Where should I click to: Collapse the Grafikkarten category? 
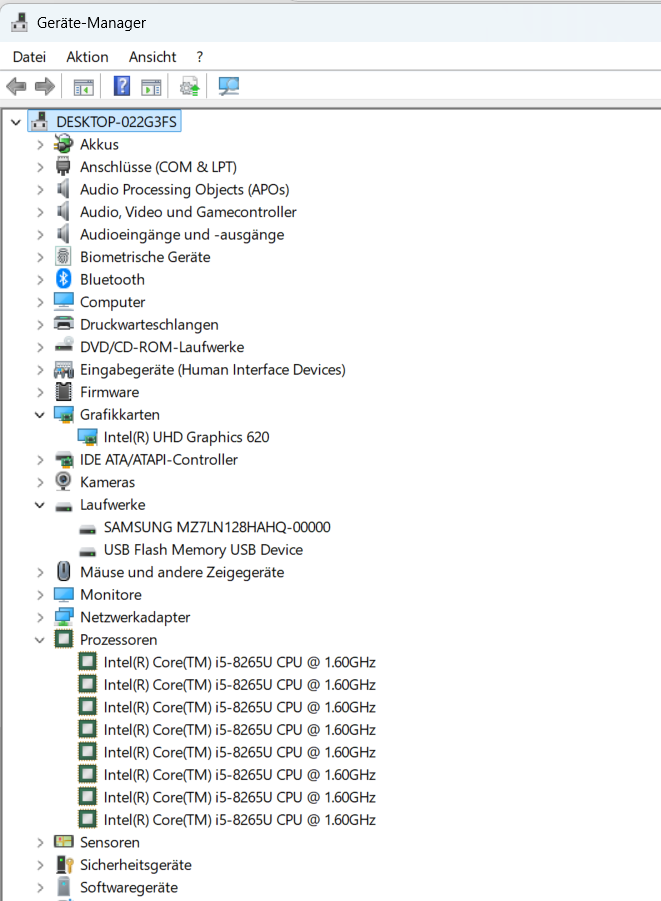[40, 415]
